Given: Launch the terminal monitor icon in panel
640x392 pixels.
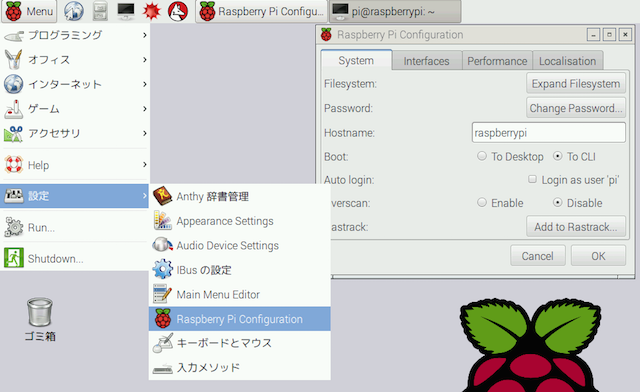Looking at the screenshot, I should click(126, 11).
